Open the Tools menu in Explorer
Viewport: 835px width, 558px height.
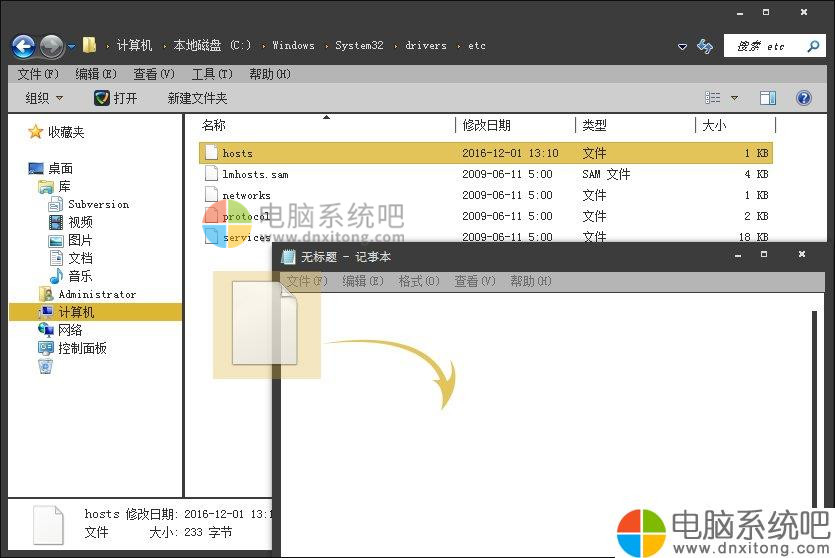tap(211, 74)
